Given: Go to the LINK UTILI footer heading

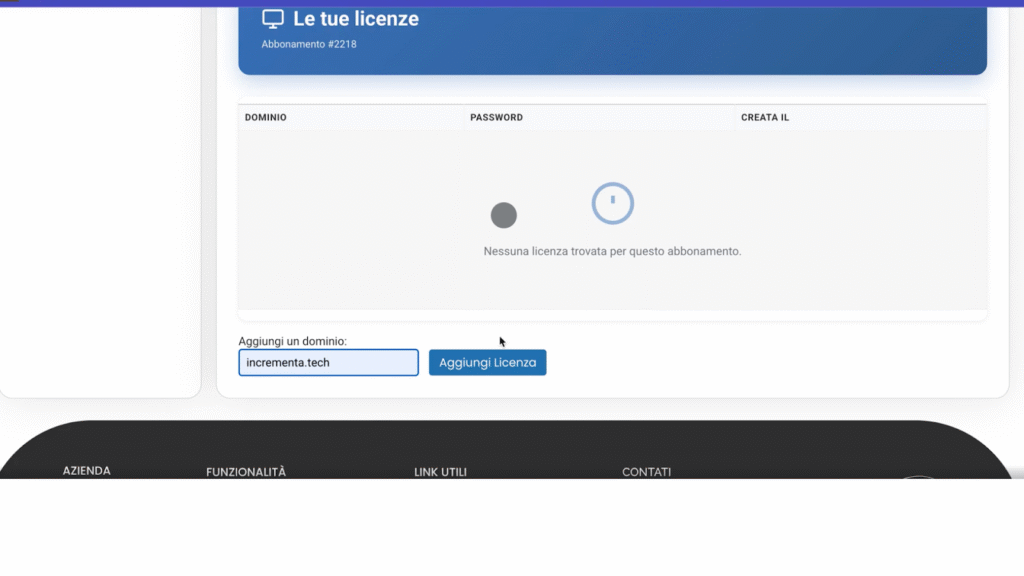Looking at the screenshot, I should click(x=440, y=472).
